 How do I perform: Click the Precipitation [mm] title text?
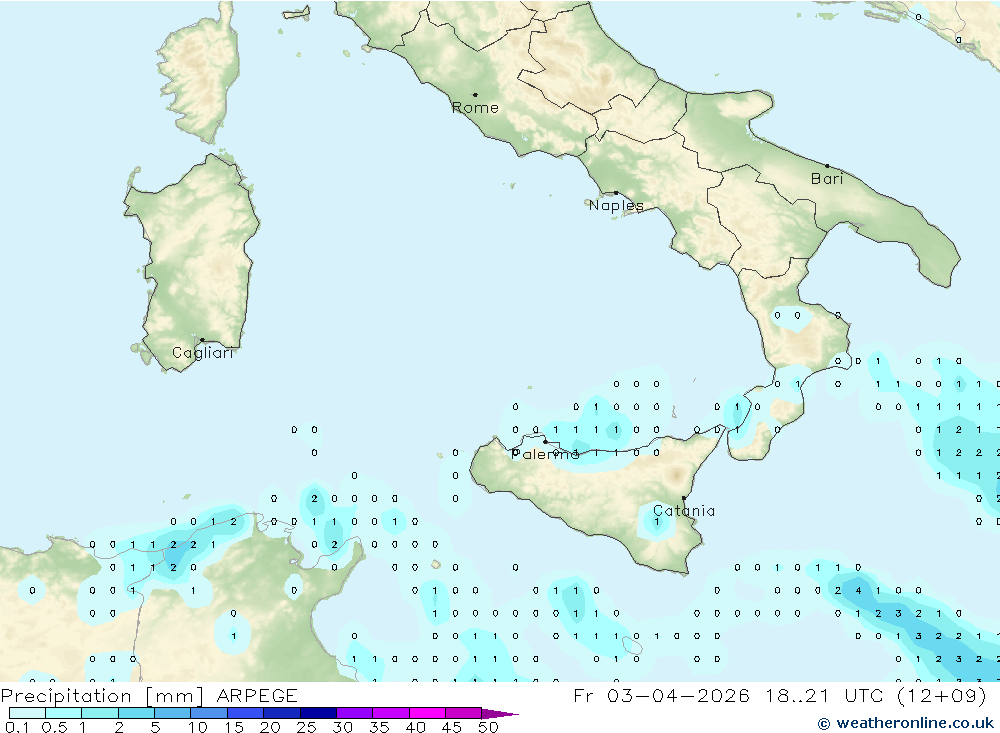102,696
